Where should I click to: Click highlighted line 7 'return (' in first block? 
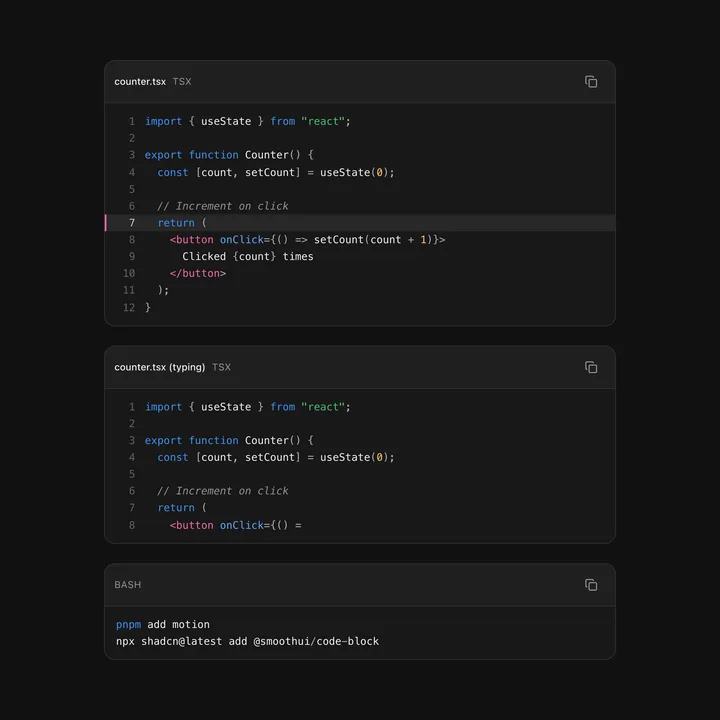tap(360, 223)
